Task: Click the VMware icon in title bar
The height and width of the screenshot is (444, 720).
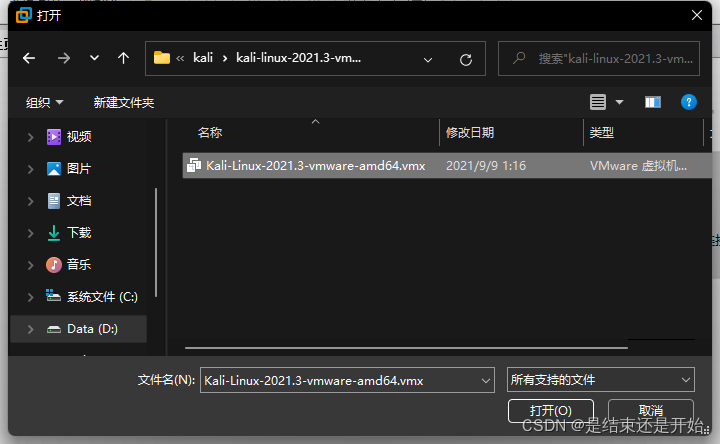Action: [23, 15]
